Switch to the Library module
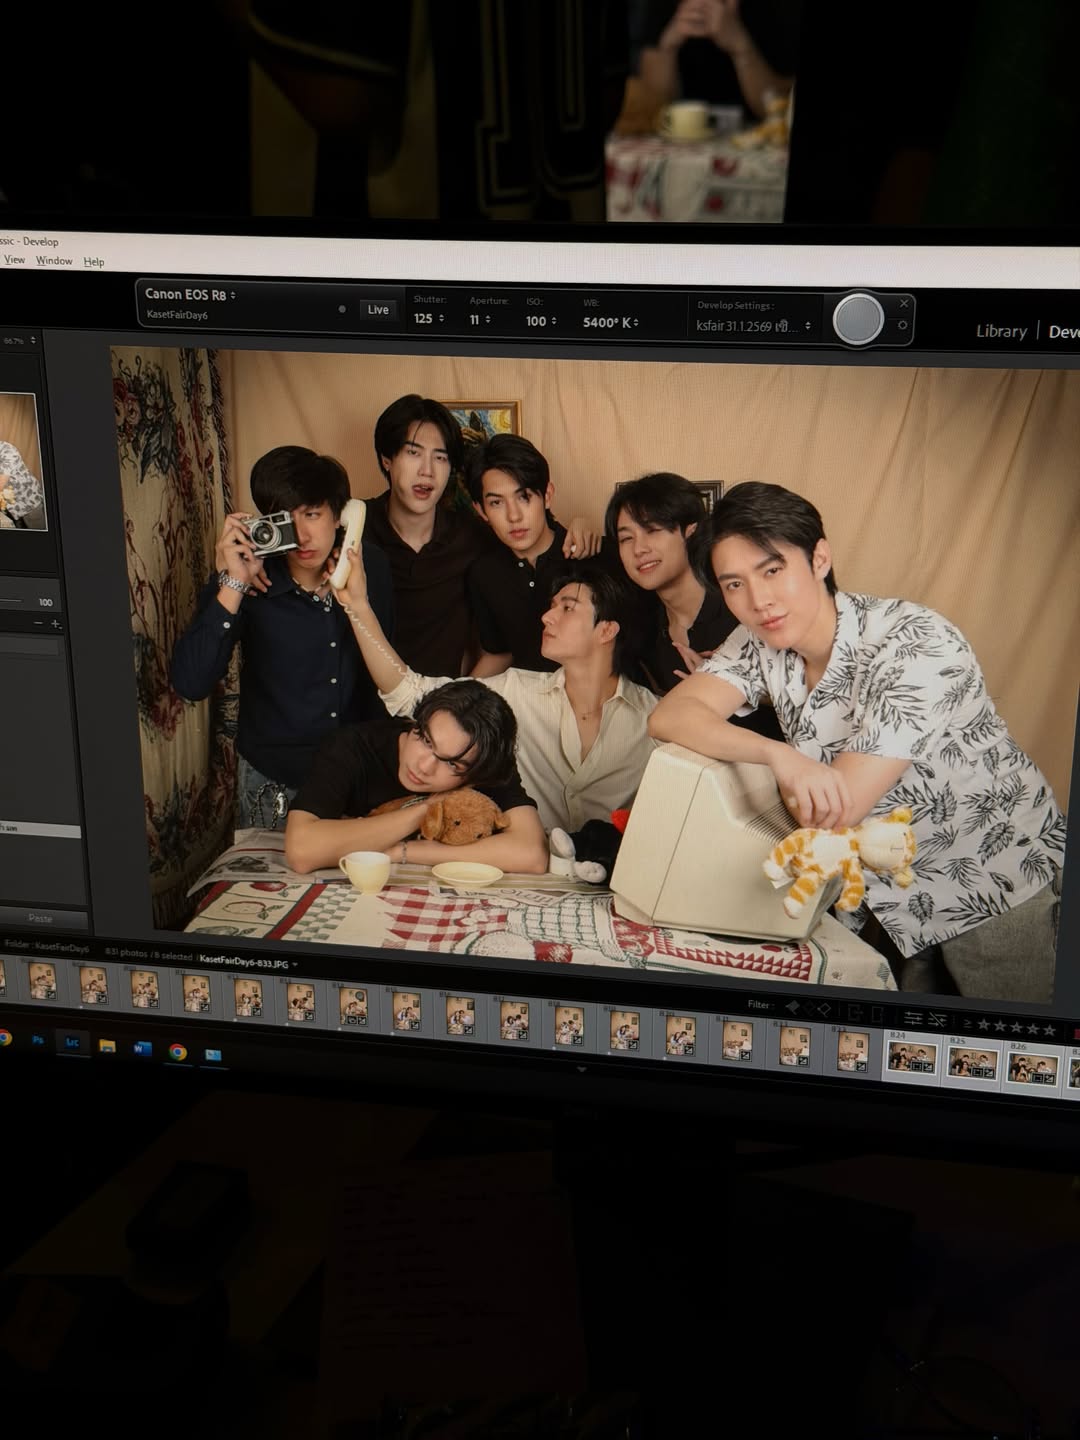 (1001, 331)
